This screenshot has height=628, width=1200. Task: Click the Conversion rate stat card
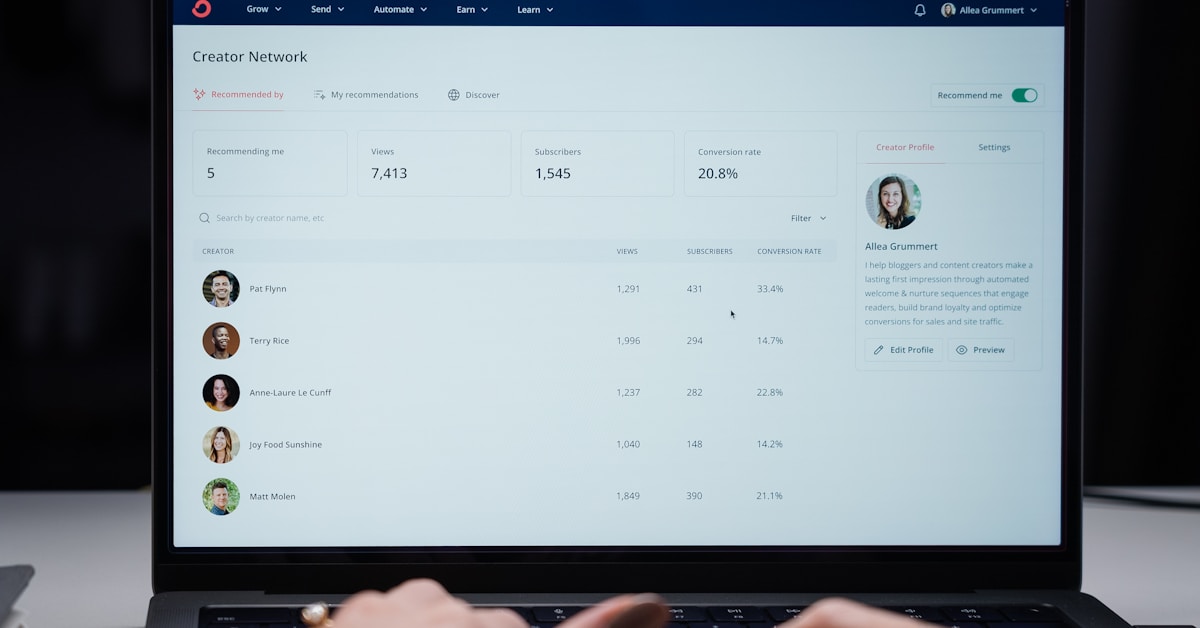(760, 163)
